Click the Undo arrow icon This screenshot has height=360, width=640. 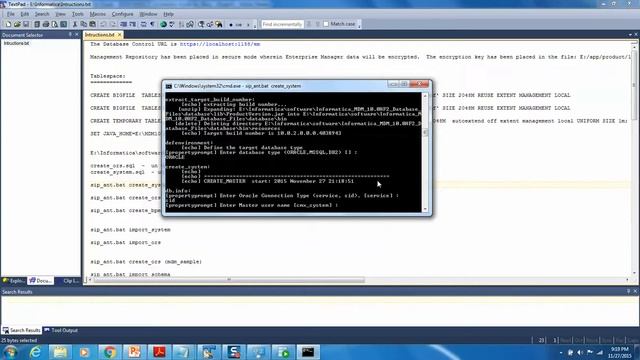[103, 24]
